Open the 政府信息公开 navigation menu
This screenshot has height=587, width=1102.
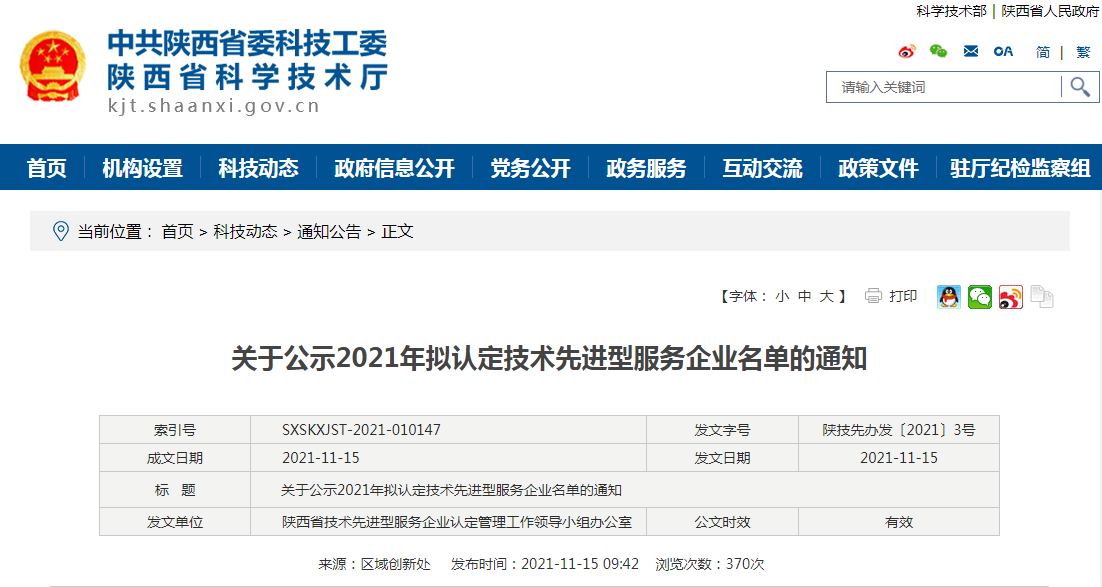click(394, 169)
